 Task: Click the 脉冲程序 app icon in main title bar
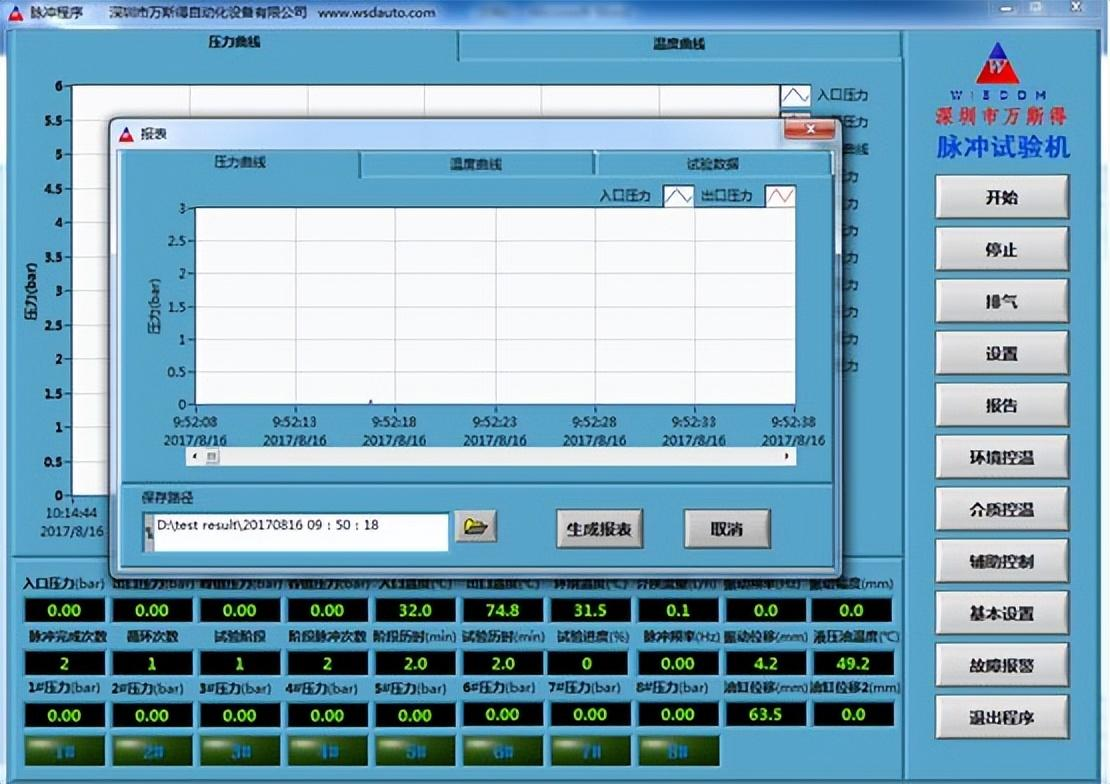[x=15, y=13]
